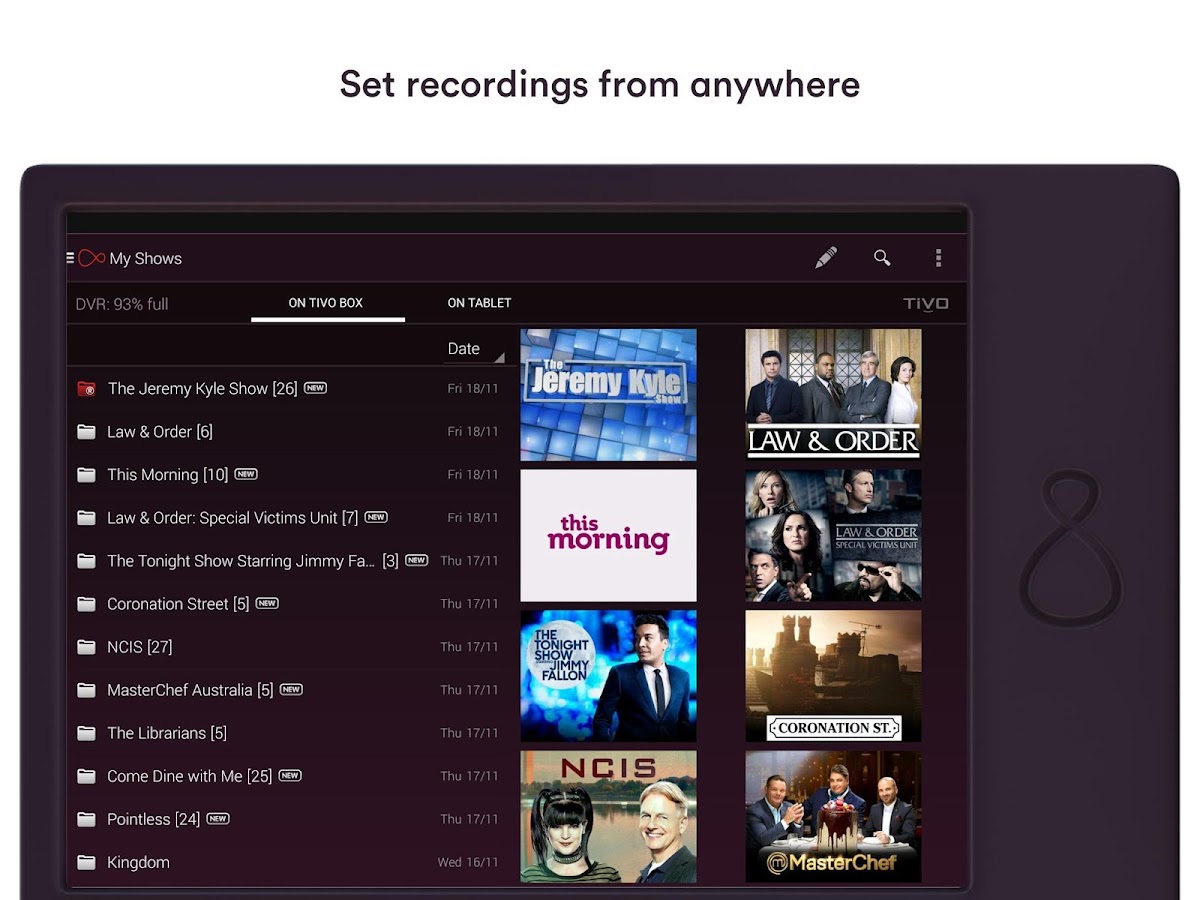Click NEW badge on Come Dine with Me

[x=290, y=775]
